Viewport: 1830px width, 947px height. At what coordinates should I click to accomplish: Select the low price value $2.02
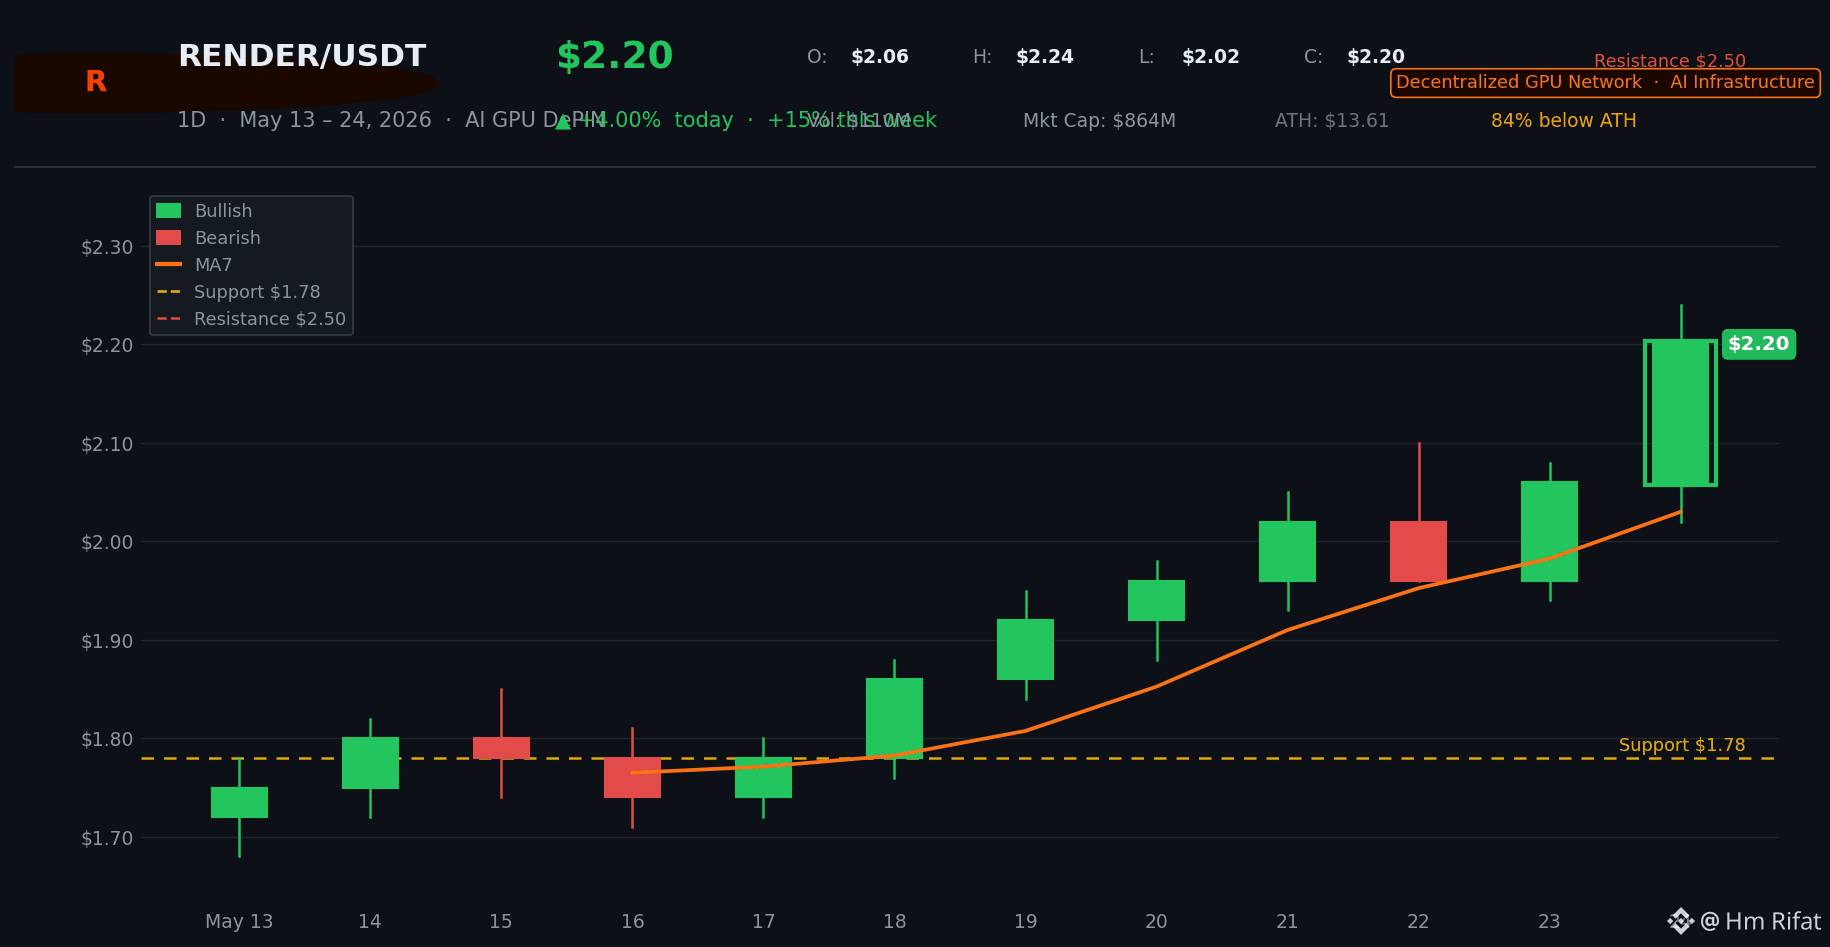(1211, 57)
